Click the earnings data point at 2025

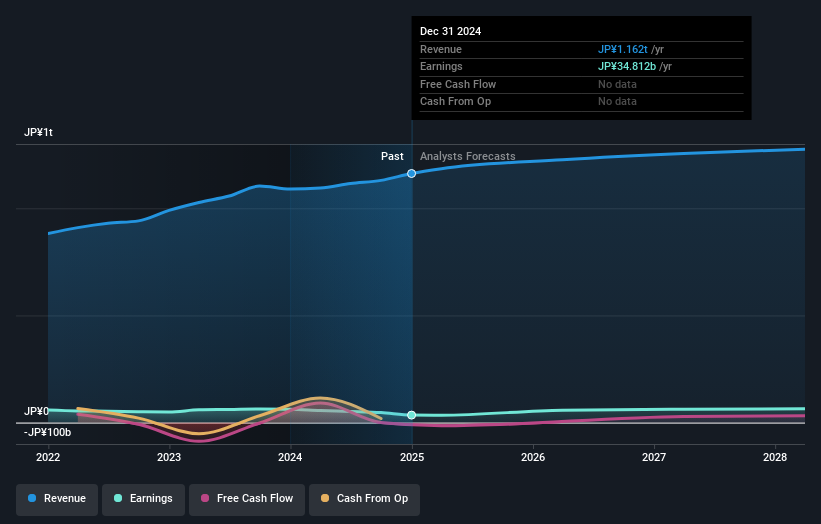click(412, 415)
